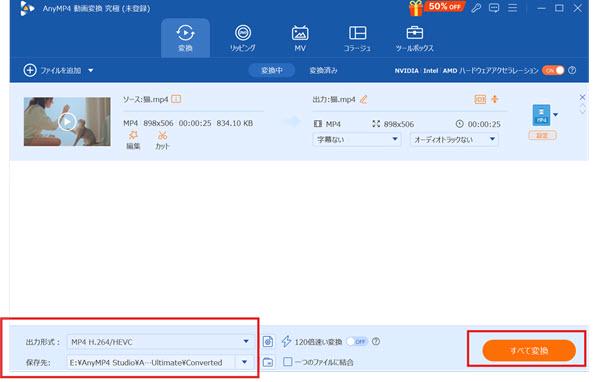This screenshot has height=382, width=599.
Task: Click the ファイルを追加 button
Action: (x=52, y=70)
